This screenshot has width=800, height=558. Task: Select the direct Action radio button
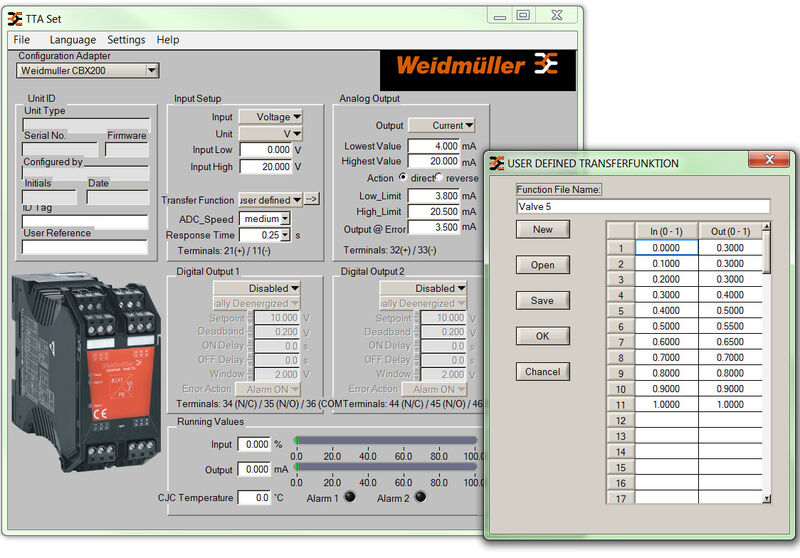(404, 178)
